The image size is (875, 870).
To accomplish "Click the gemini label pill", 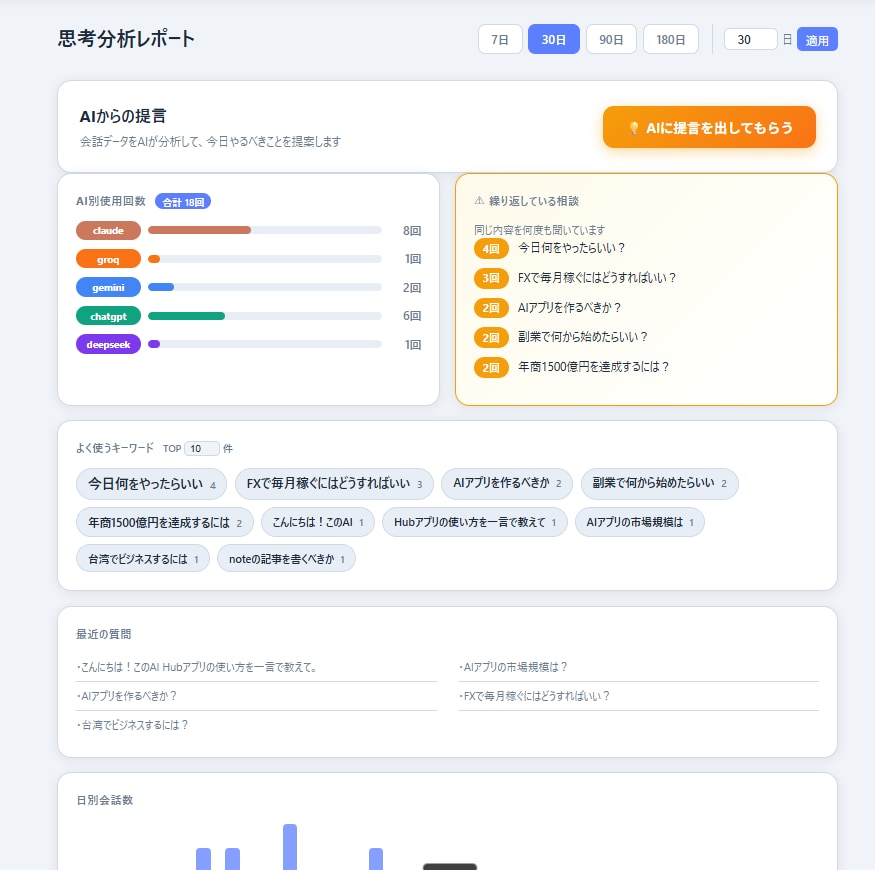I will tap(108, 287).
